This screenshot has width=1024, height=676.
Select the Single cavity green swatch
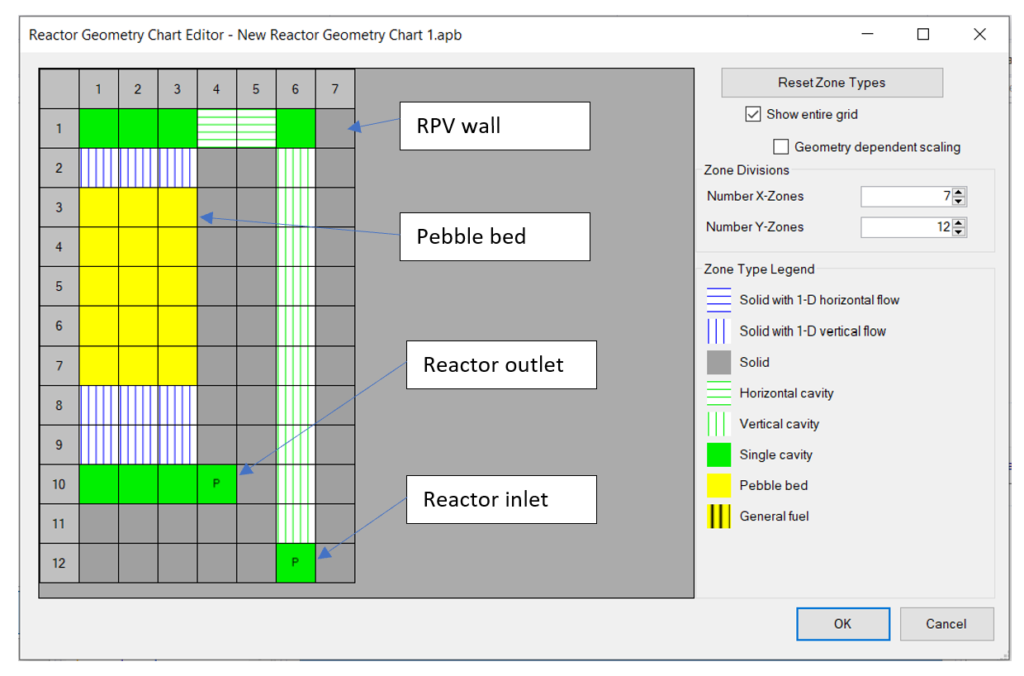point(718,455)
